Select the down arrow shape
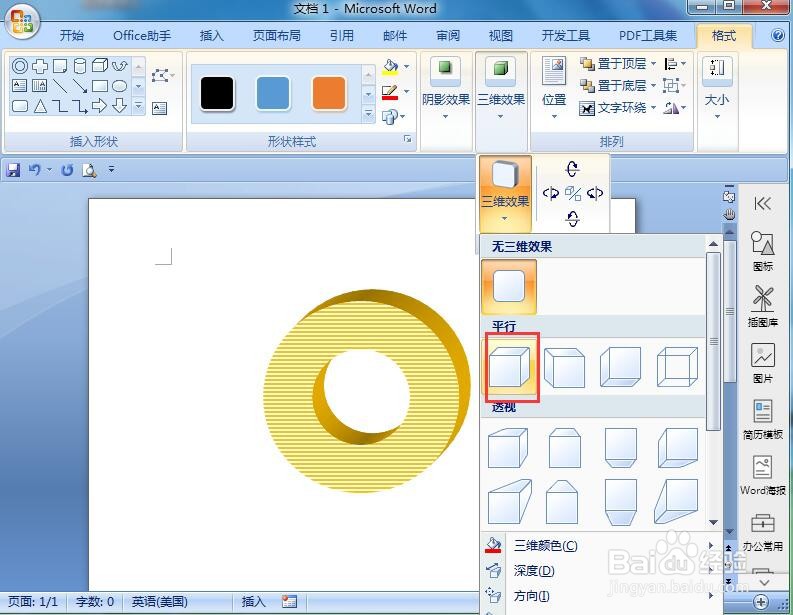 (119, 106)
